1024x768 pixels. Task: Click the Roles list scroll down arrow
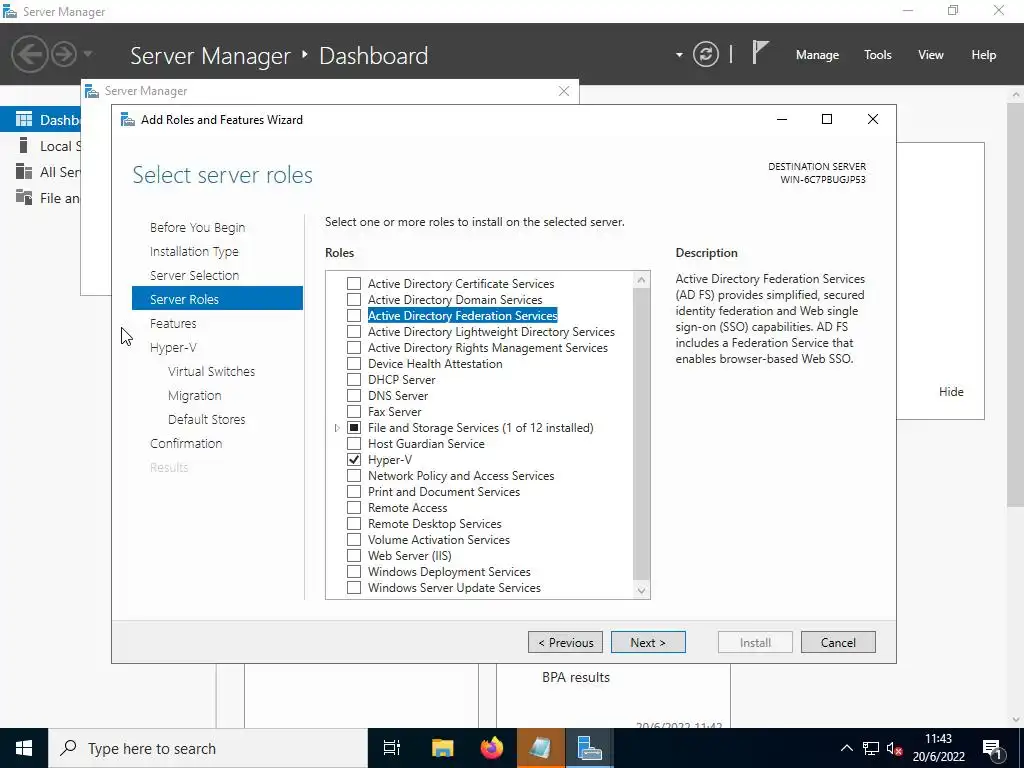click(x=641, y=590)
